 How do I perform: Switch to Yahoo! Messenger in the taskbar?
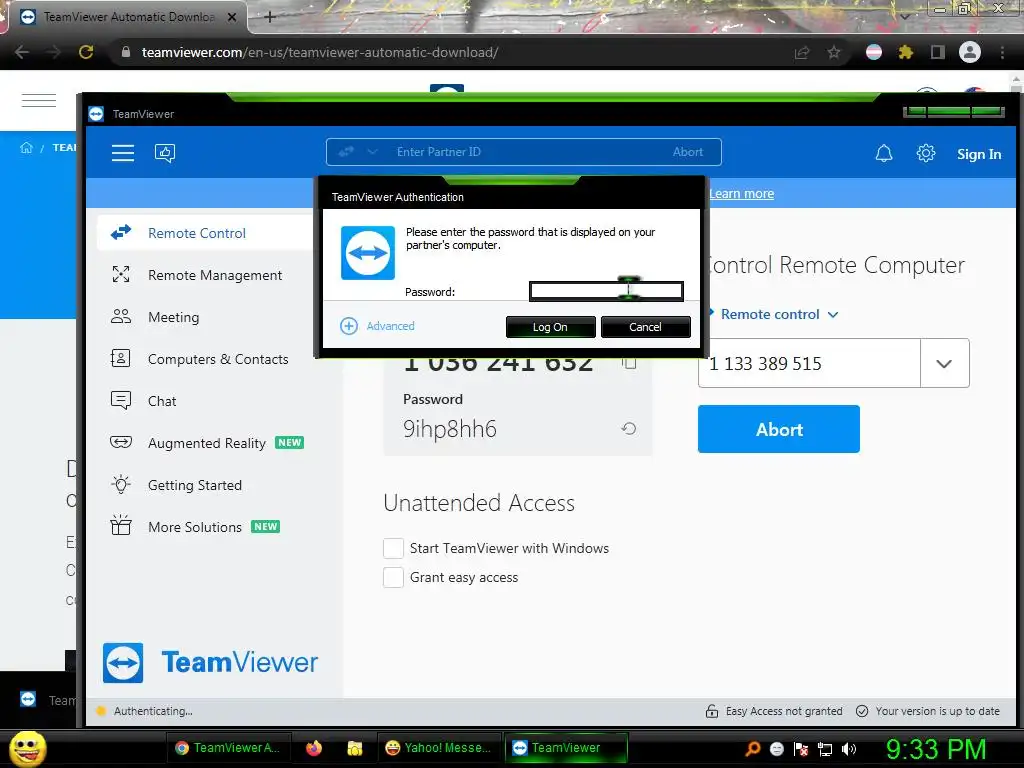click(x=438, y=748)
